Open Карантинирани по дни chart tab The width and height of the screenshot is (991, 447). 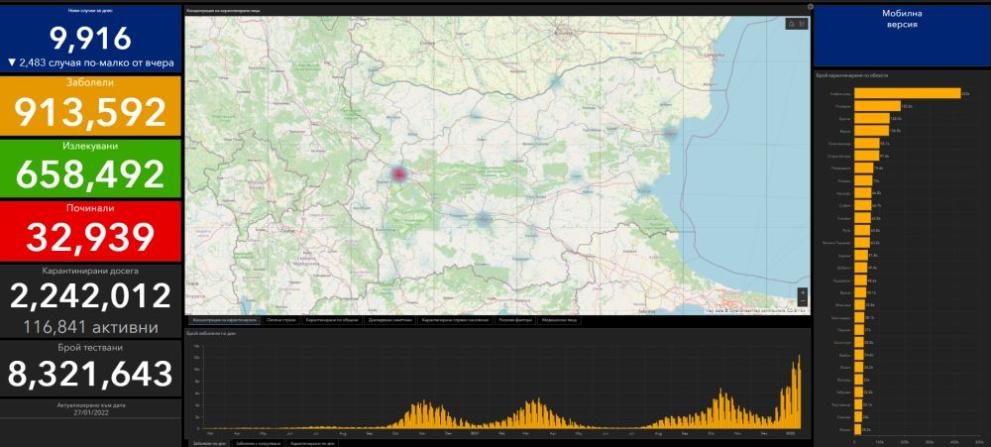(312, 441)
